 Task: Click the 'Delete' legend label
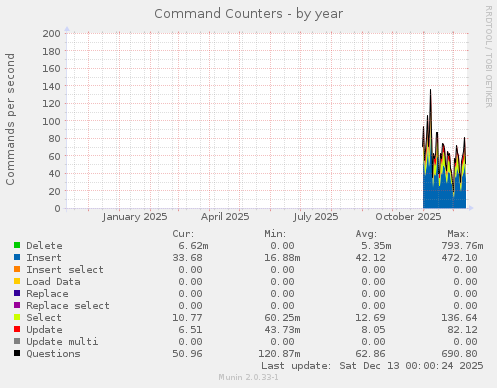pyautogui.click(x=44, y=246)
